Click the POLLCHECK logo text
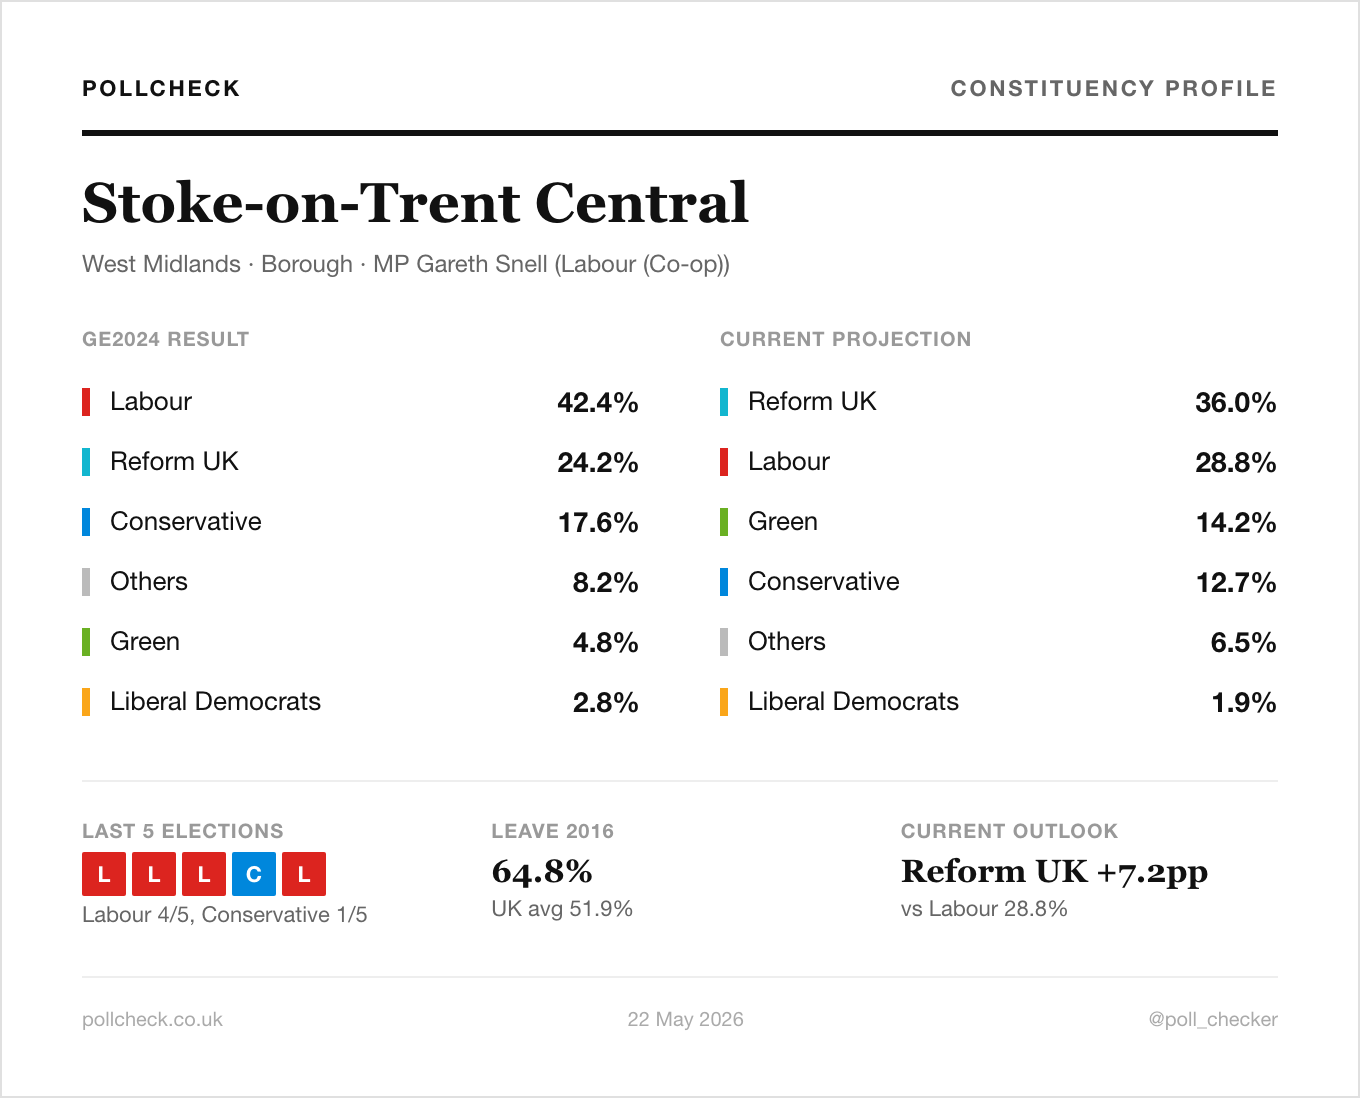The image size is (1360, 1098). click(161, 88)
